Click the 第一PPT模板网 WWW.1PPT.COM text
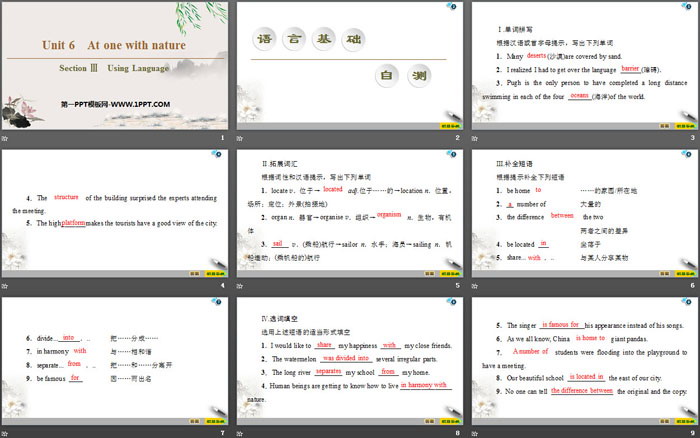The height and width of the screenshot is (438, 700). tap(115, 104)
